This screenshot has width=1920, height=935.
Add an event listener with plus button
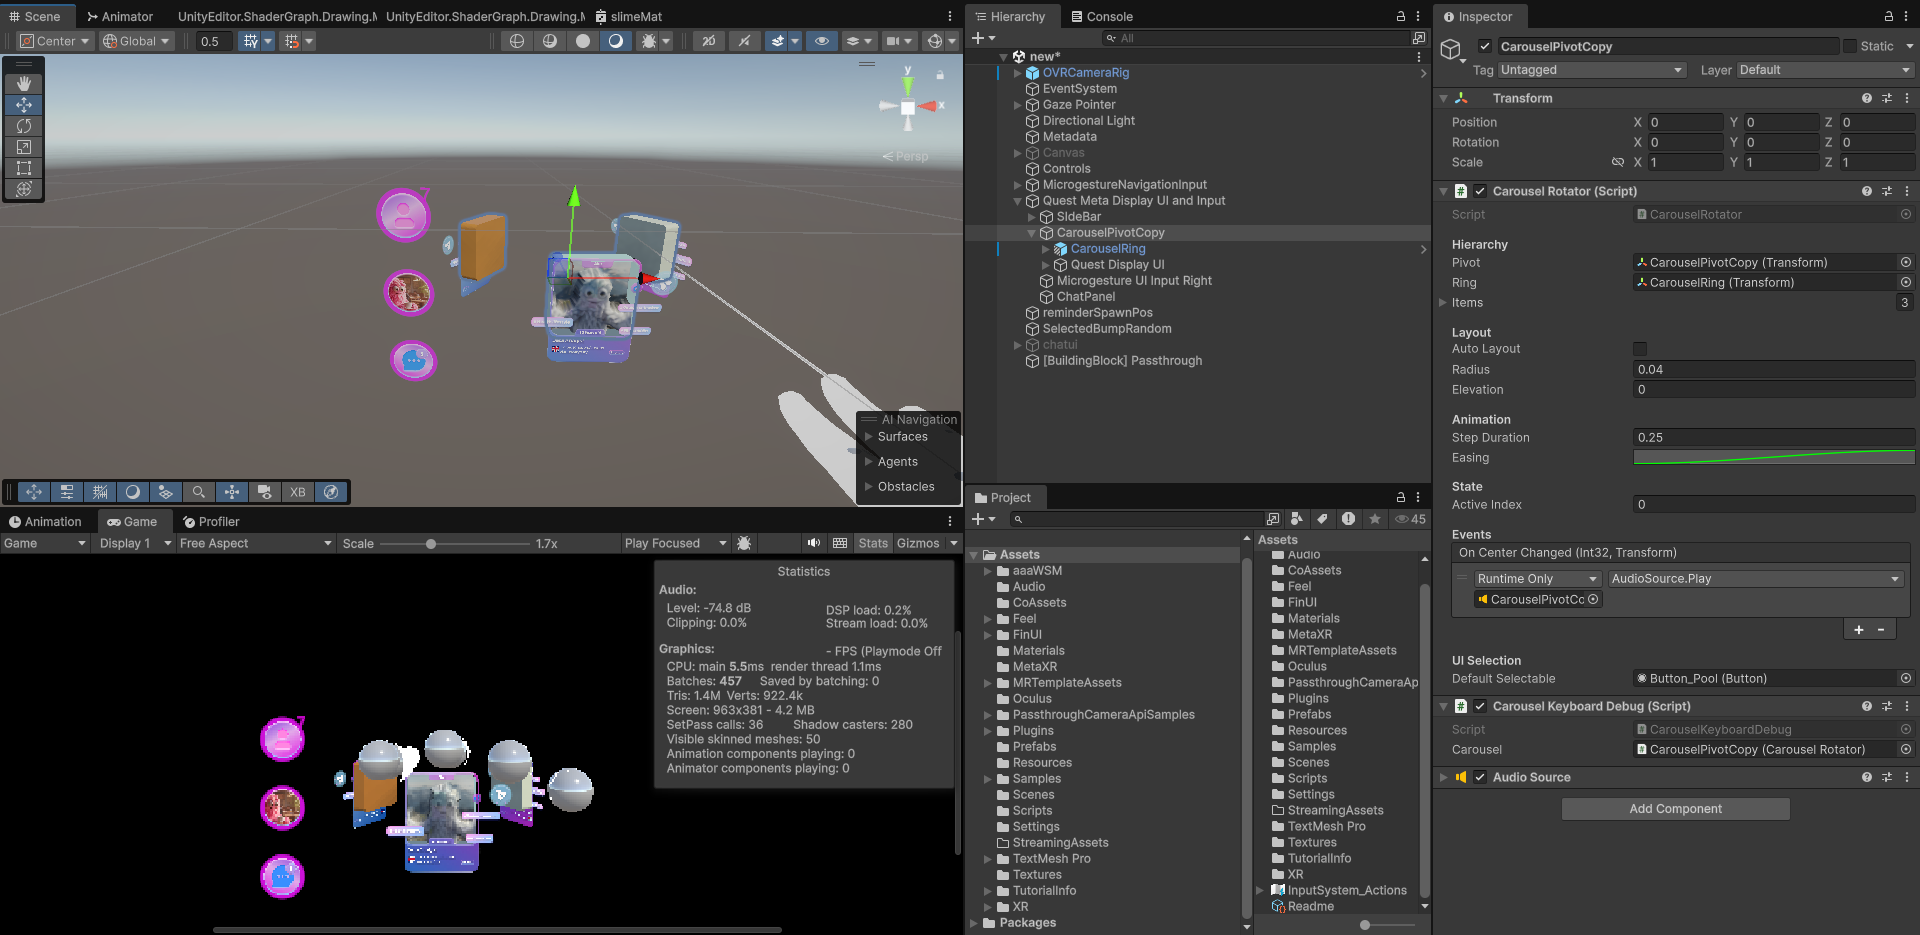[1859, 630]
